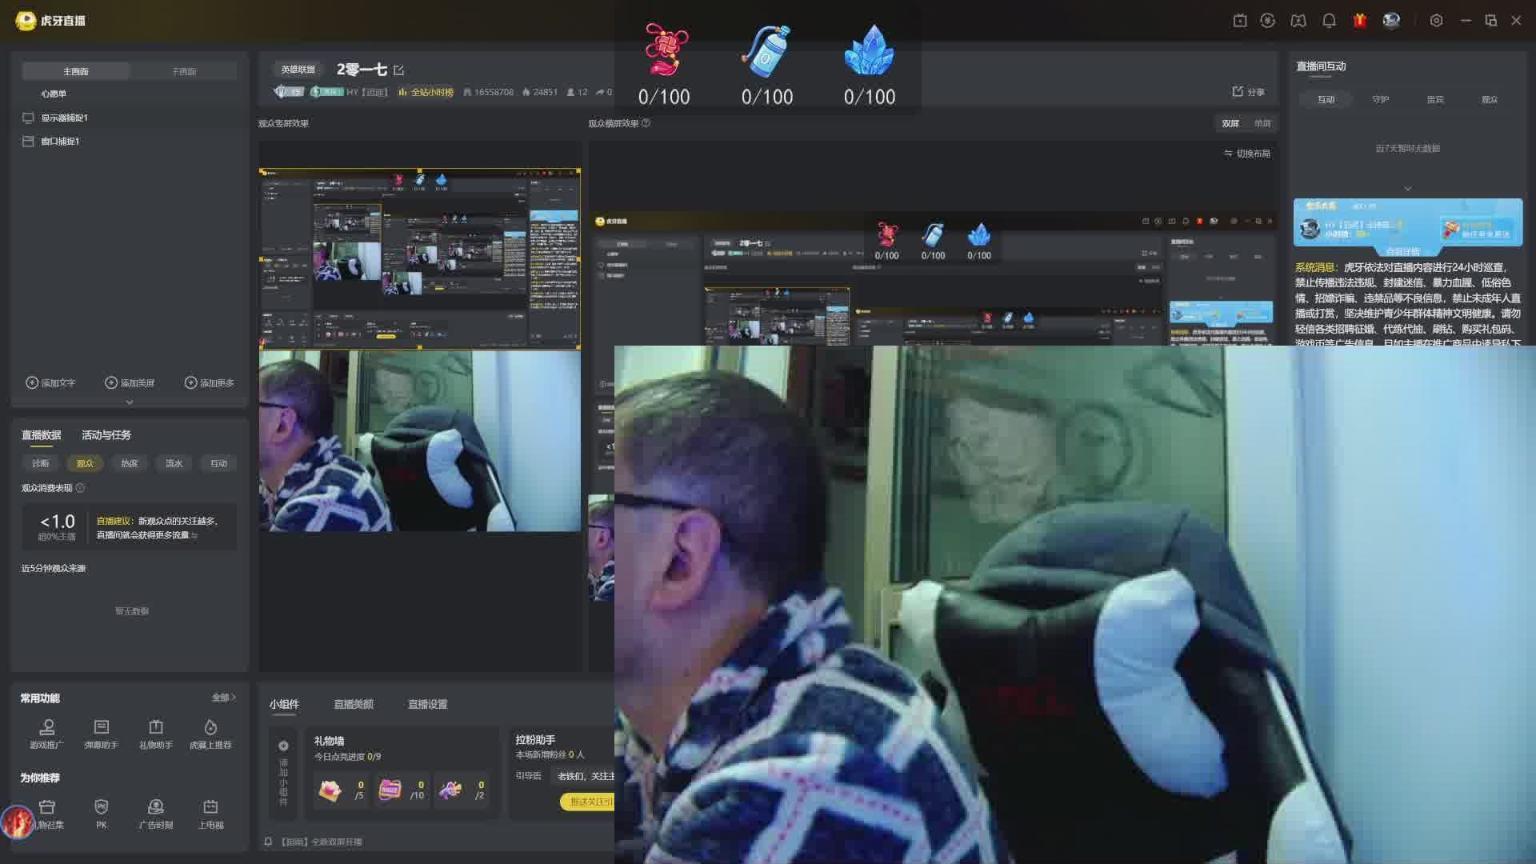Switch to 单屏 single-screen mode
This screenshot has width=1536, height=864.
[x=1262, y=123]
